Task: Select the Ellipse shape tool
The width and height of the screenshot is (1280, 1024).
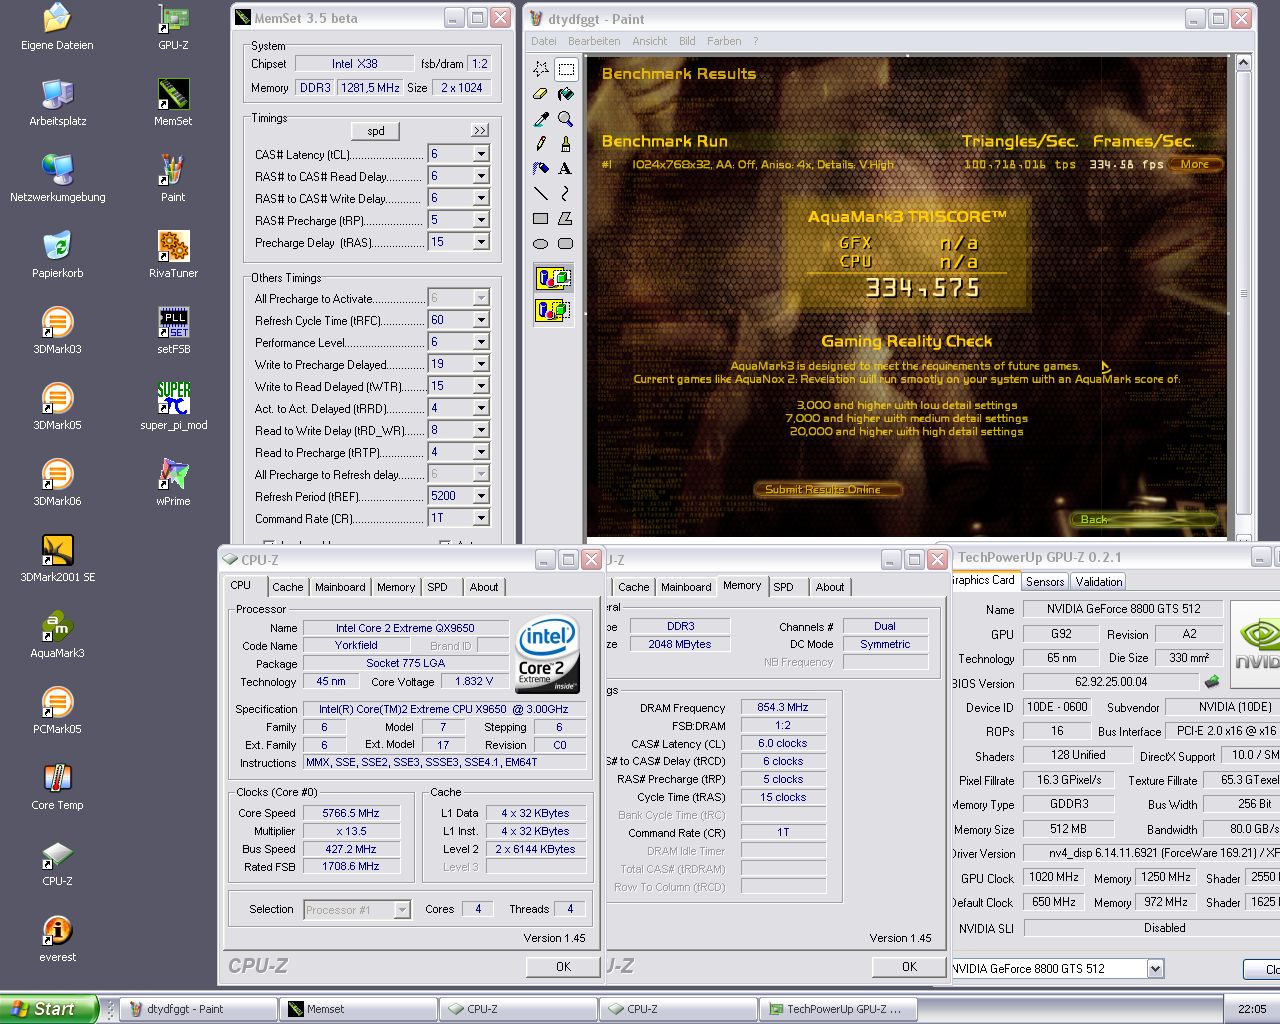Action: [x=541, y=244]
